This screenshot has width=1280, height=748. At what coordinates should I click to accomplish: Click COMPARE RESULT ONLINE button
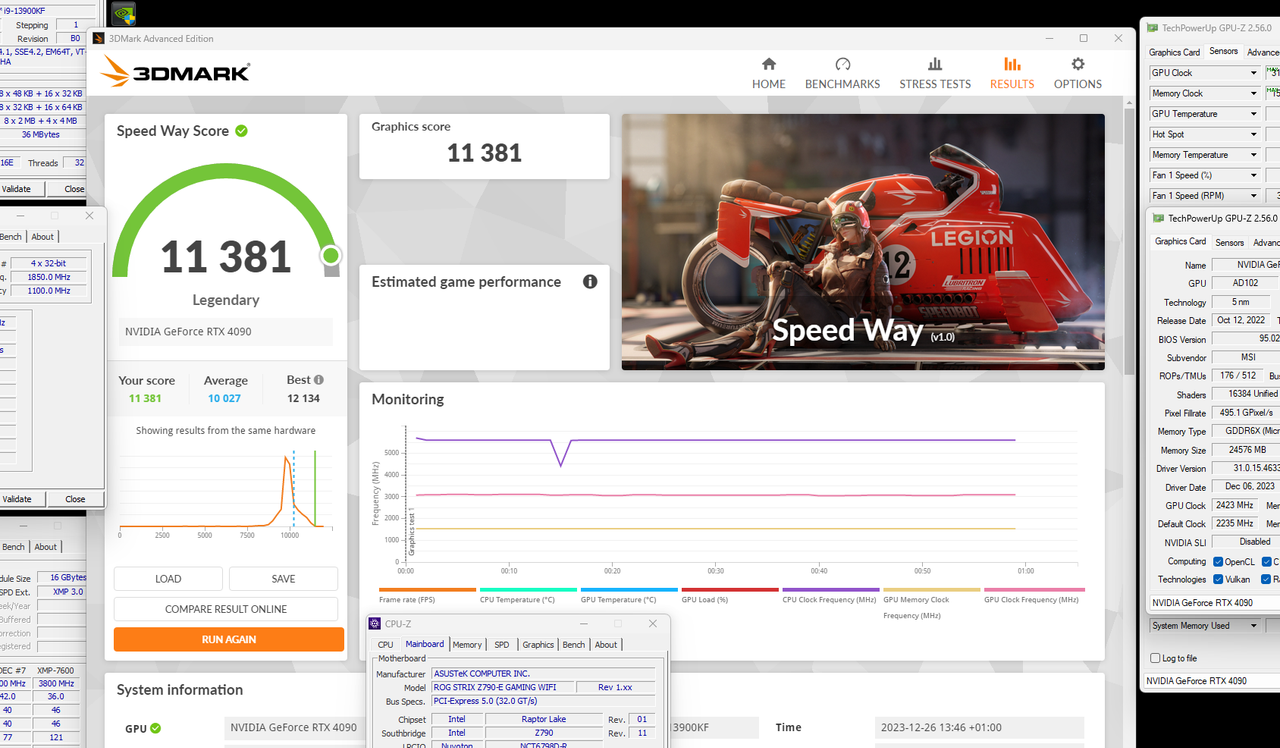pos(226,609)
